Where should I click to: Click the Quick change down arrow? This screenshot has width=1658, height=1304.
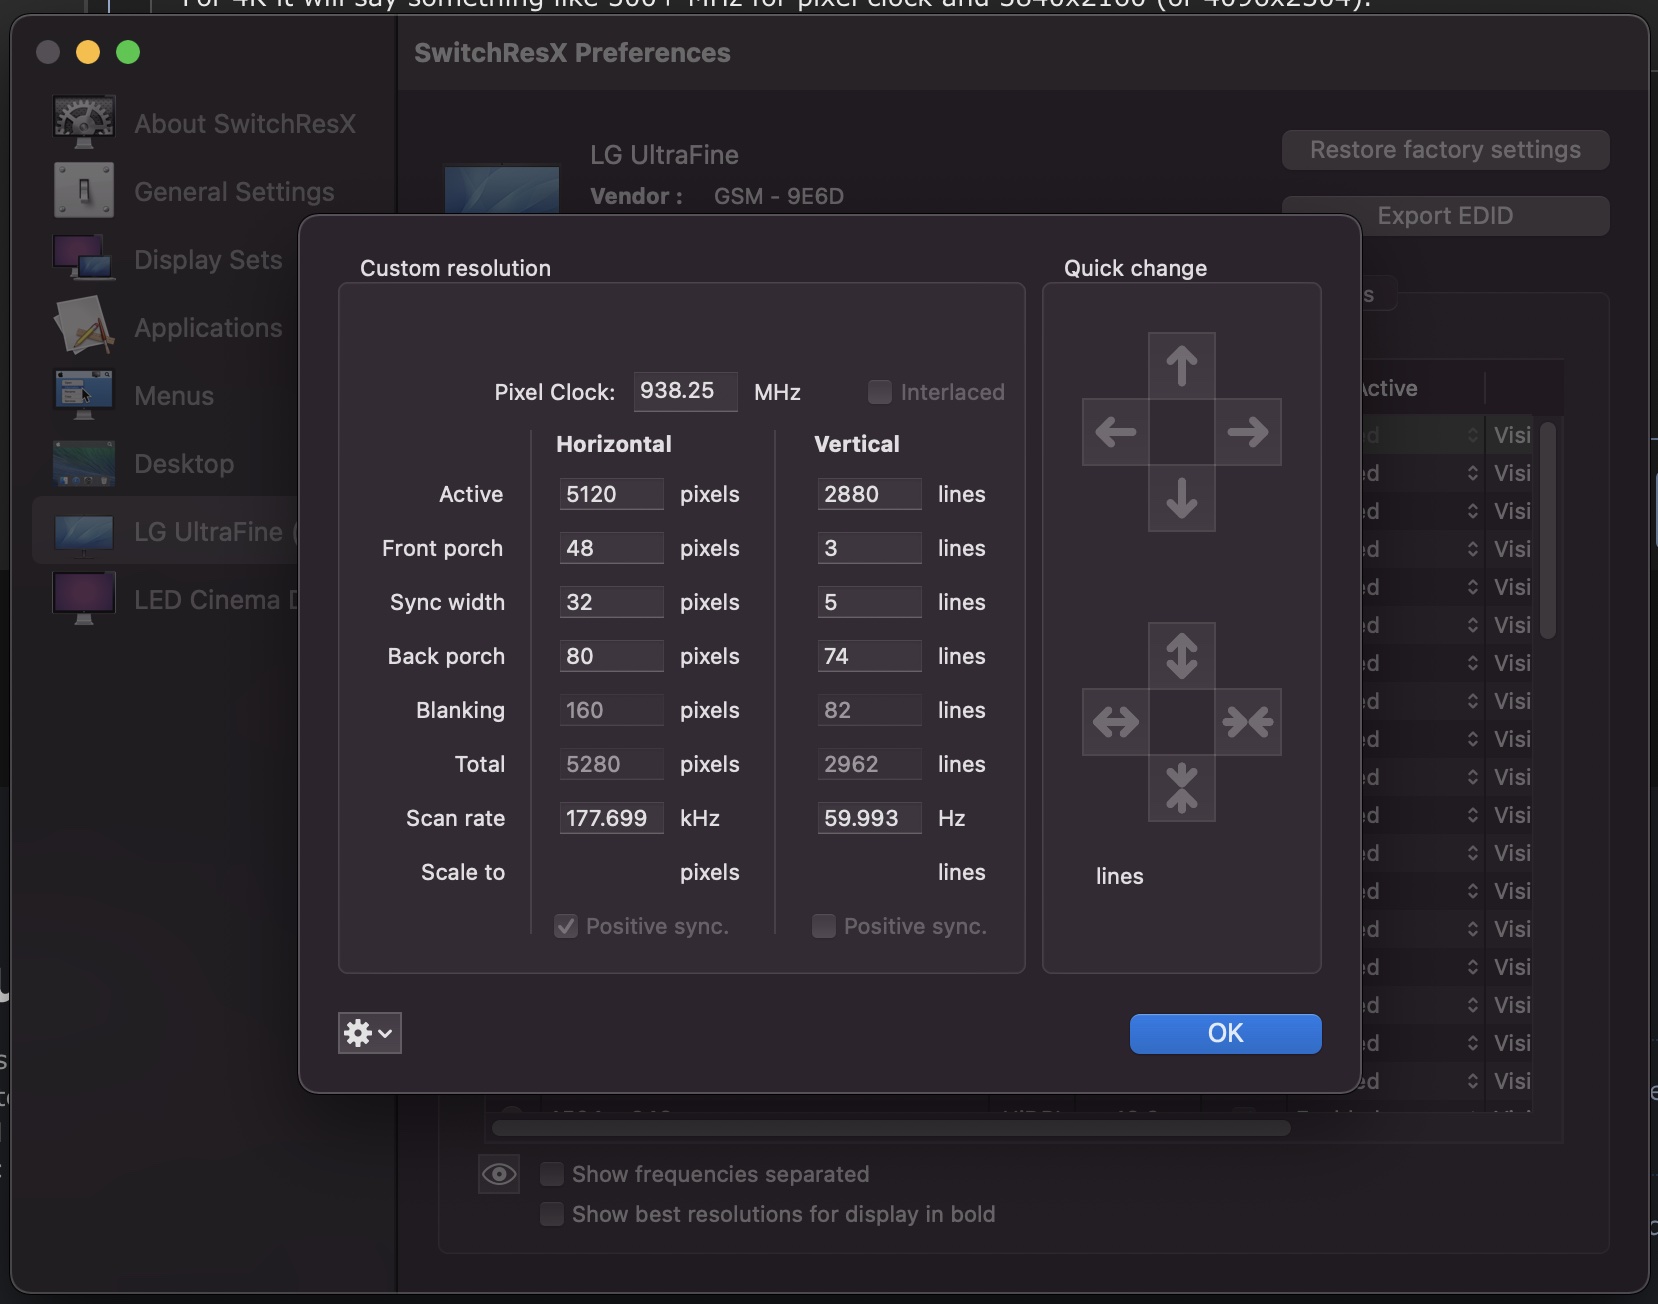1182,498
